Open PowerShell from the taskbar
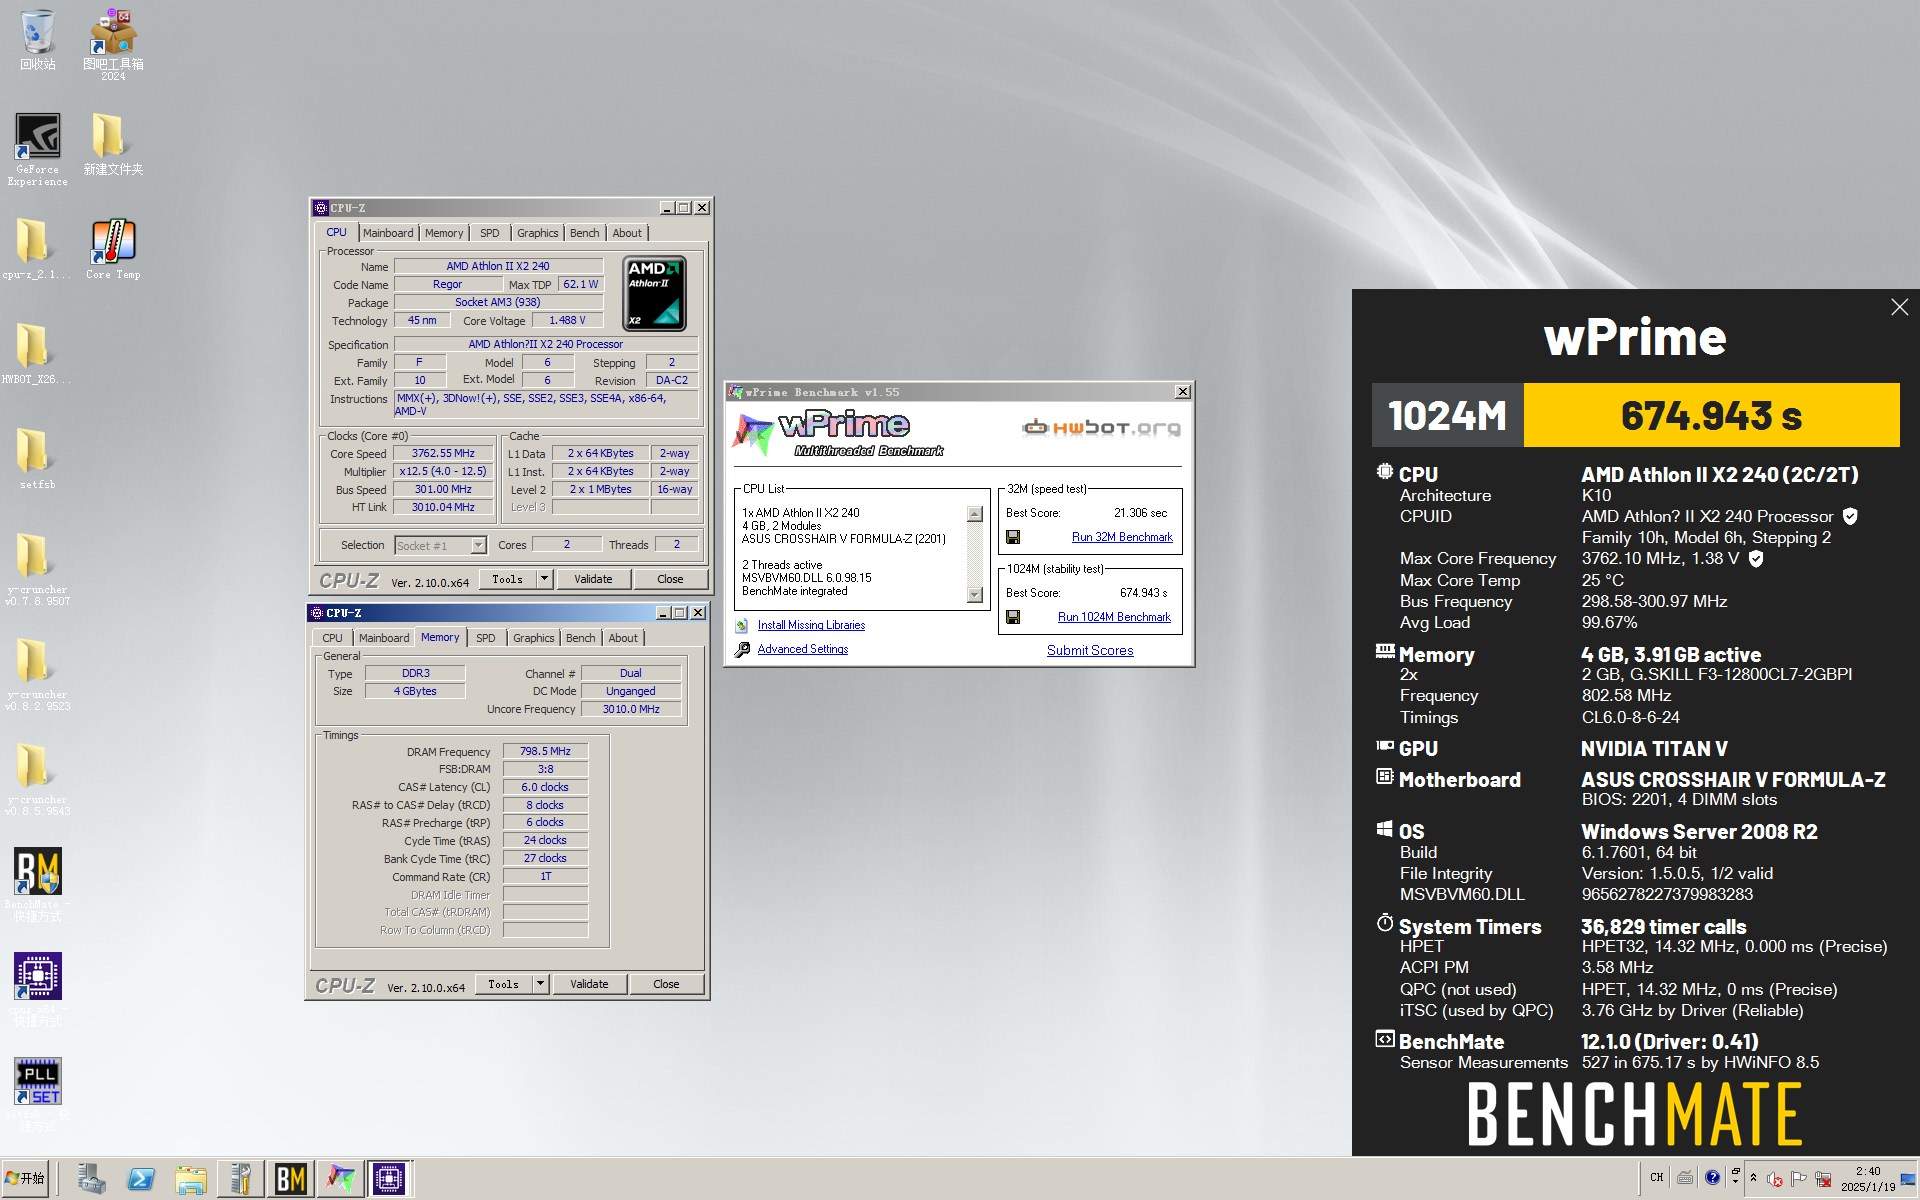This screenshot has width=1920, height=1200. (141, 1179)
